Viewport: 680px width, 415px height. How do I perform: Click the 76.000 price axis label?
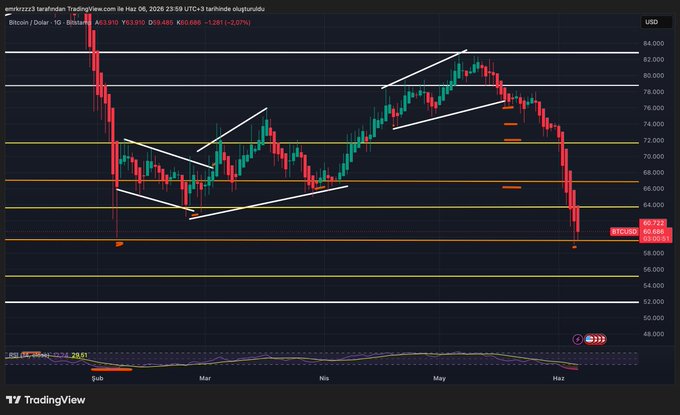pyautogui.click(x=654, y=108)
